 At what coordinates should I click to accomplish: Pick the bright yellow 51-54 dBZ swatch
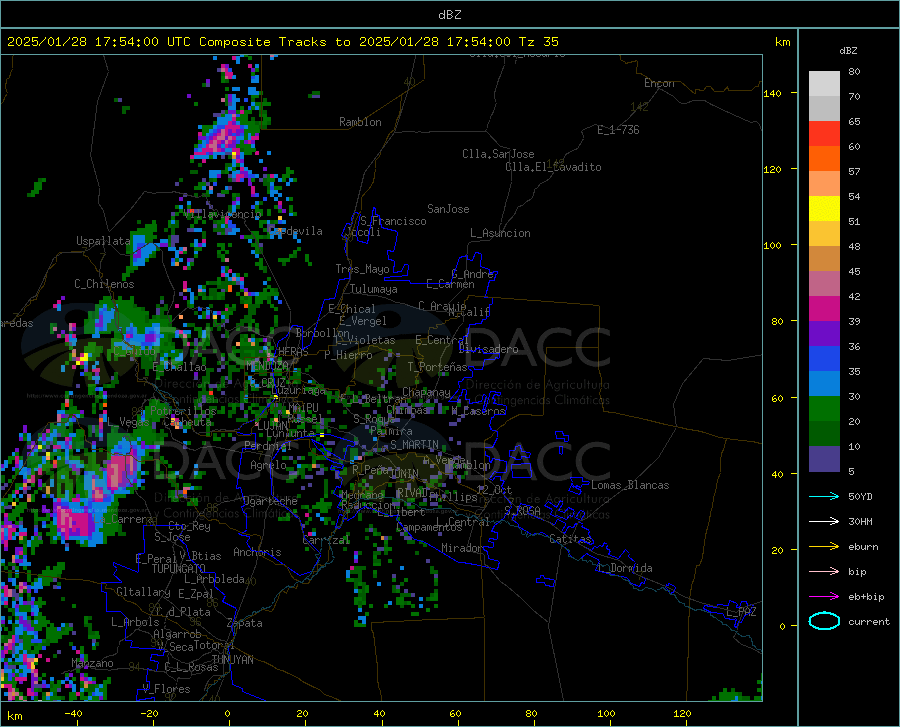[x=824, y=209]
